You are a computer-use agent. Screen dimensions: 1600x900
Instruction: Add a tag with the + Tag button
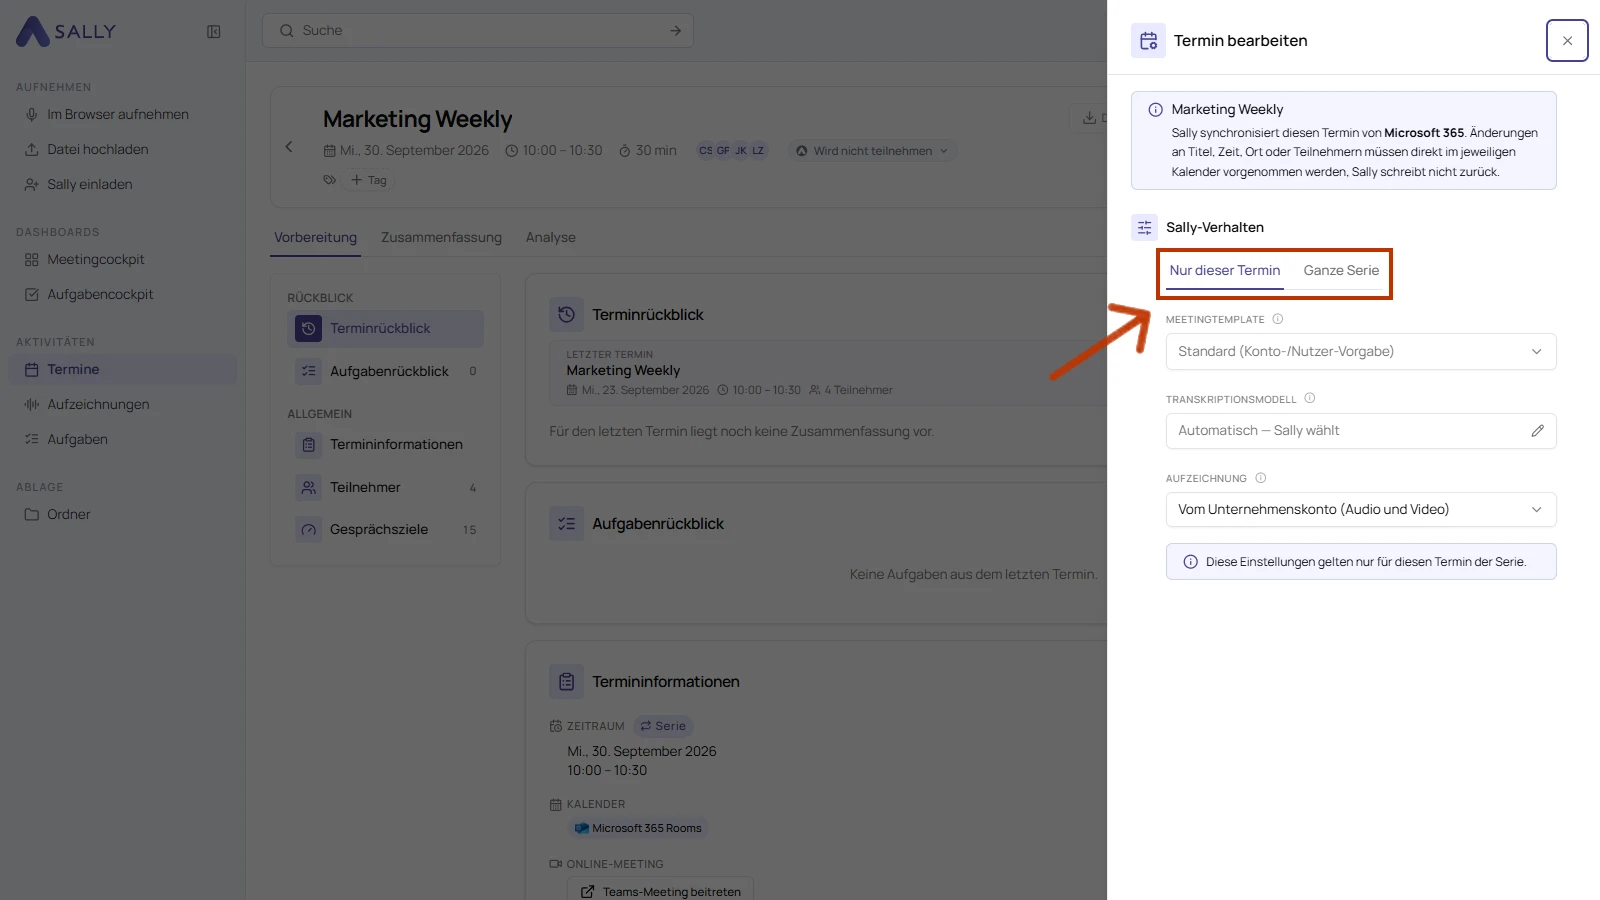tap(368, 181)
